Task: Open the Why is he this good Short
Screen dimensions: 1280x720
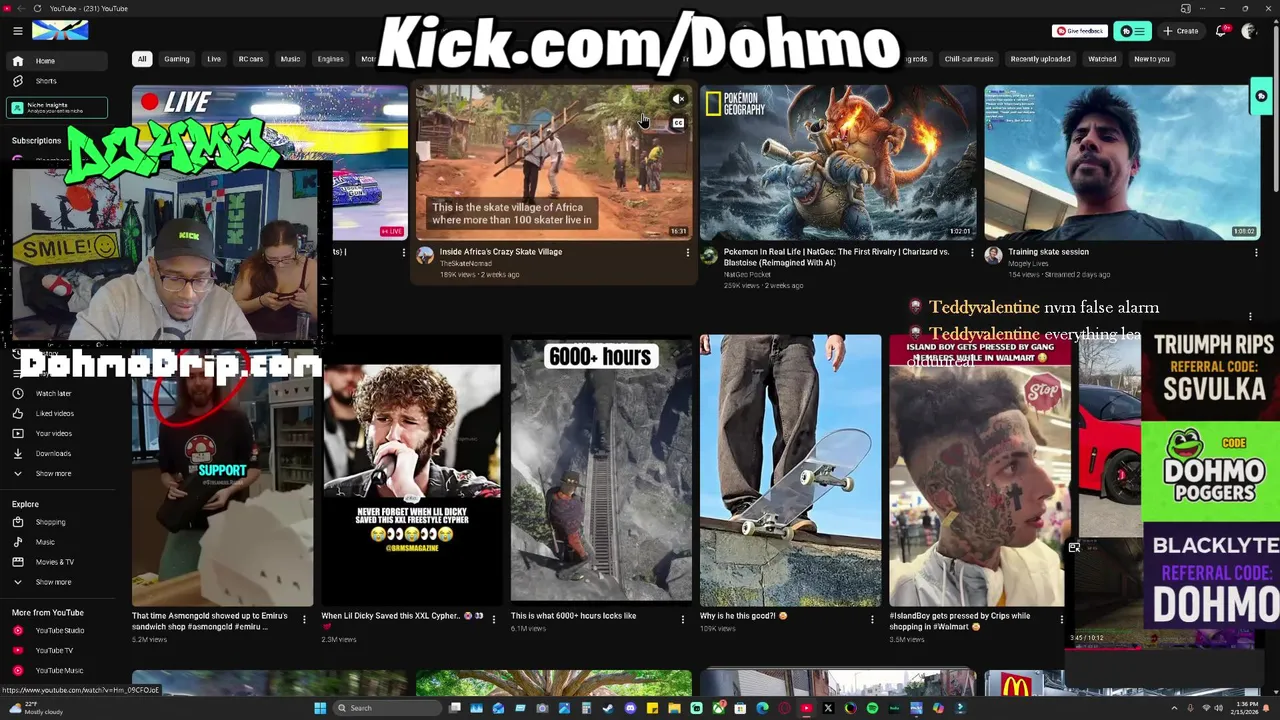Action: coord(790,470)
